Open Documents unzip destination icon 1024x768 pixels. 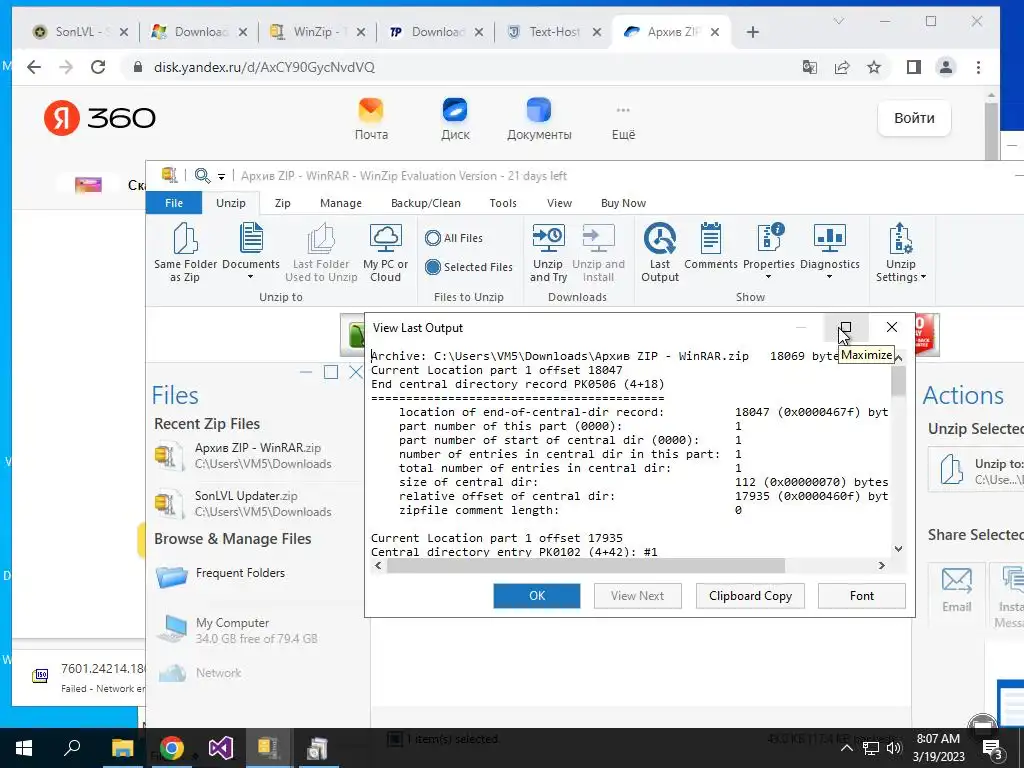[x=251, y=237]
